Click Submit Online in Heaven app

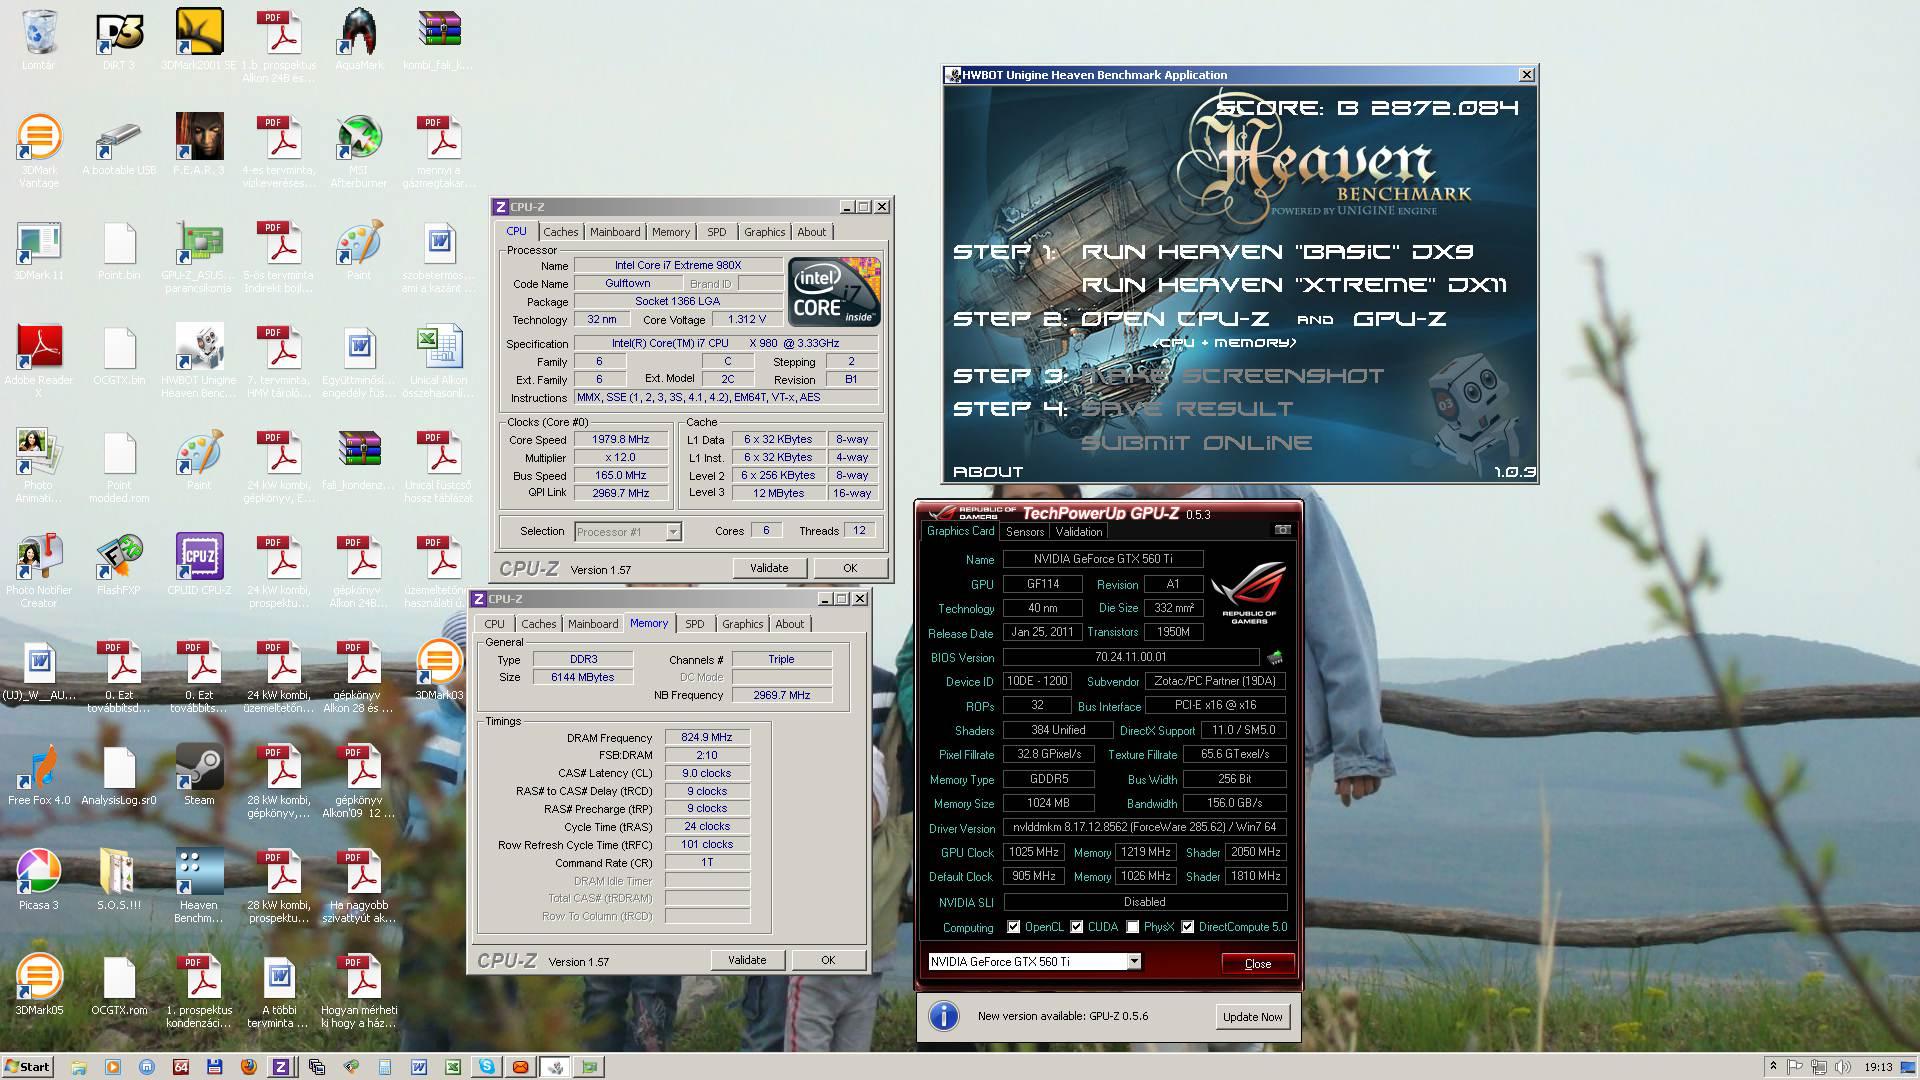pos(1196,443)
